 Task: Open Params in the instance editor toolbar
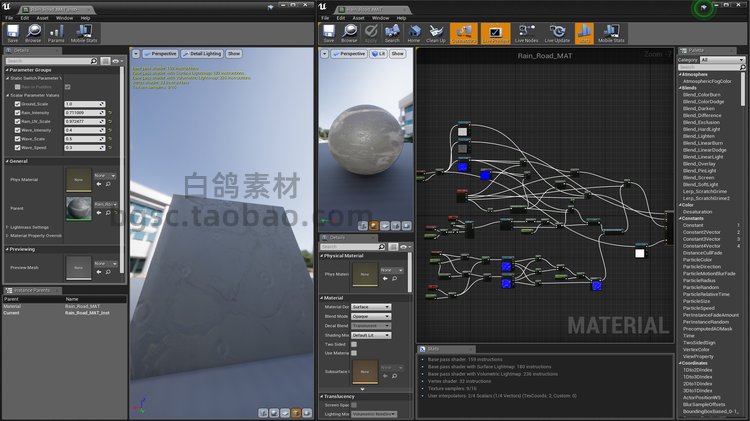(x=56, y=33)
